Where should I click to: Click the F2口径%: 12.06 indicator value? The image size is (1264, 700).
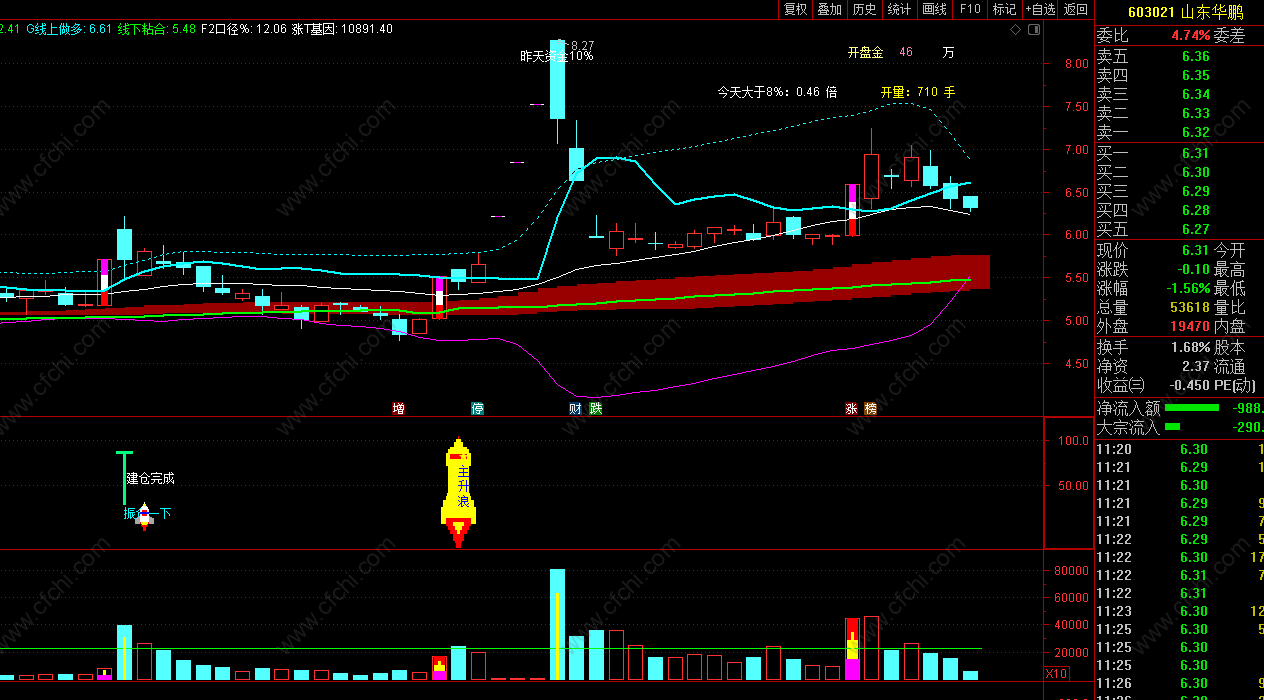click(x=243, y=29)
